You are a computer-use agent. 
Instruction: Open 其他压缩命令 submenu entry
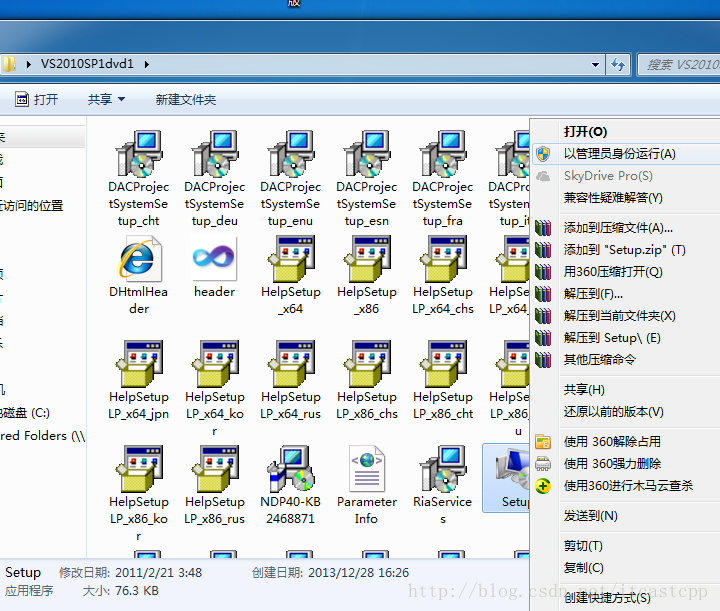(x=599, y=359)
